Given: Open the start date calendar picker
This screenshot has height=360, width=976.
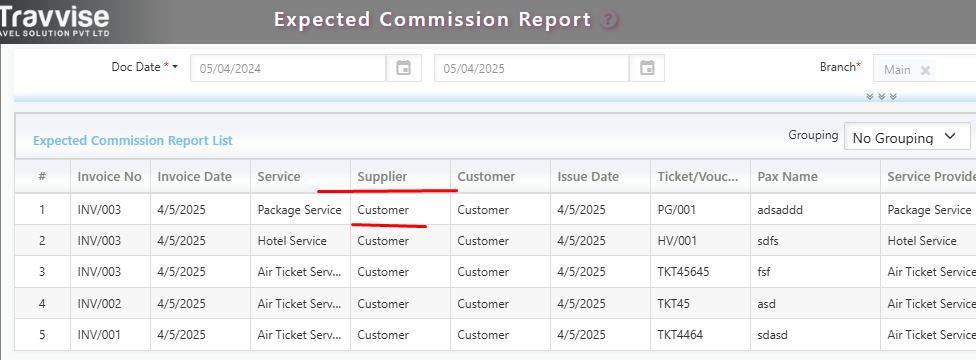Looking at the screenshot, I should pos(404,68).
